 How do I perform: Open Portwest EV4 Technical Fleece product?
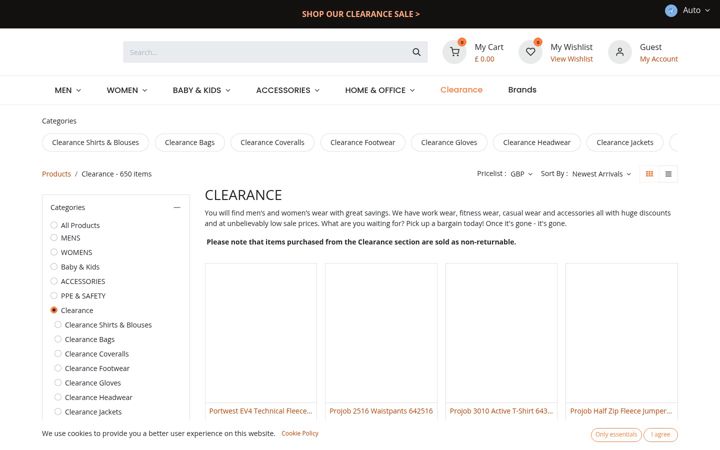pyautogui.click(x=260, y=411)
